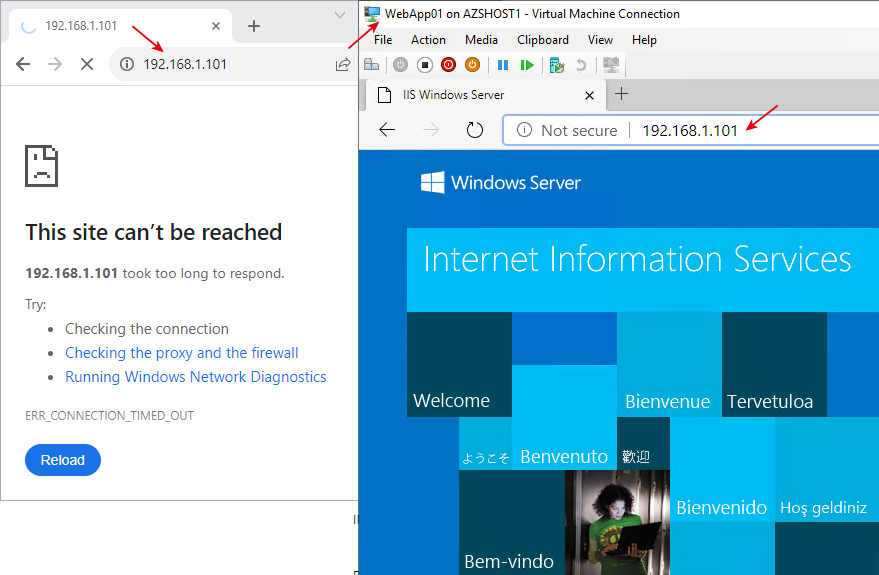
Task: Create a VM checkpoint icon
Action: pyautogui.click(x=557, y=65)
